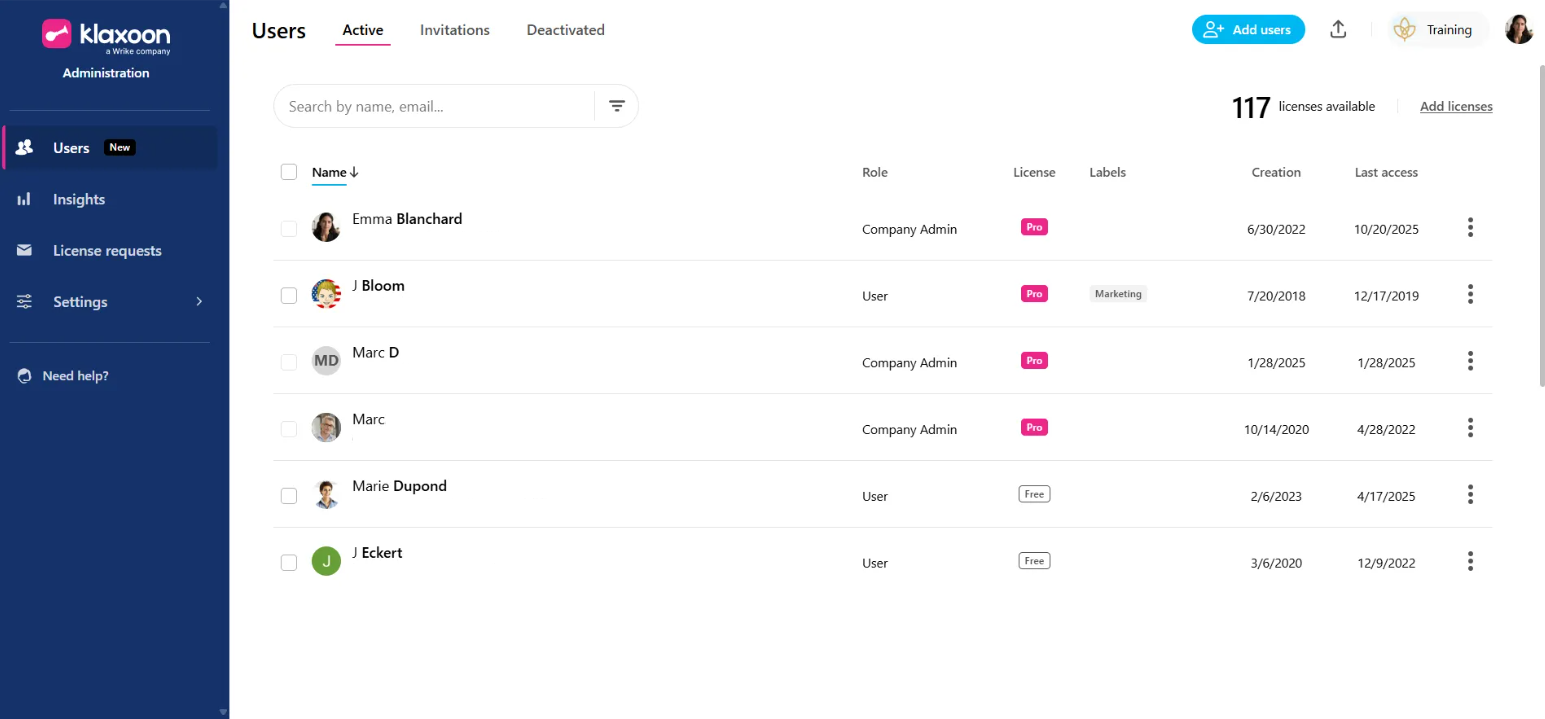
Task: Open three-dot menu for Marie Dupond
Action: coord(1470,495)
